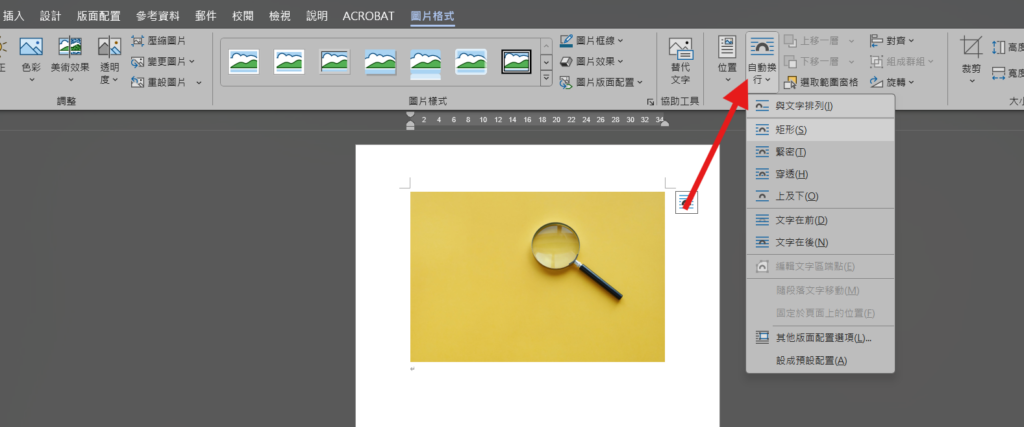Switch to the 版面配置 ribbon tab
Image resolution: width=1024 pixels, height=427 pixels.
[x=99, y=16]
